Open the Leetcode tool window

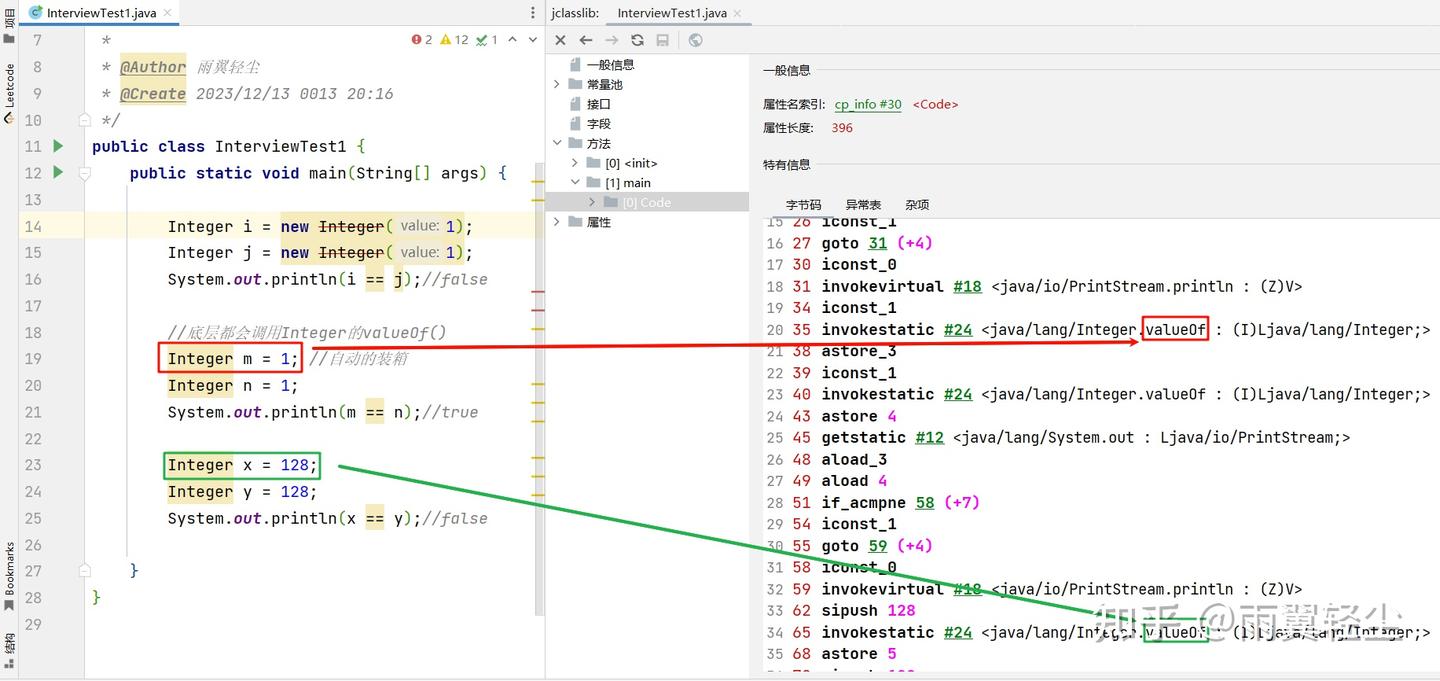pos(9,92)
